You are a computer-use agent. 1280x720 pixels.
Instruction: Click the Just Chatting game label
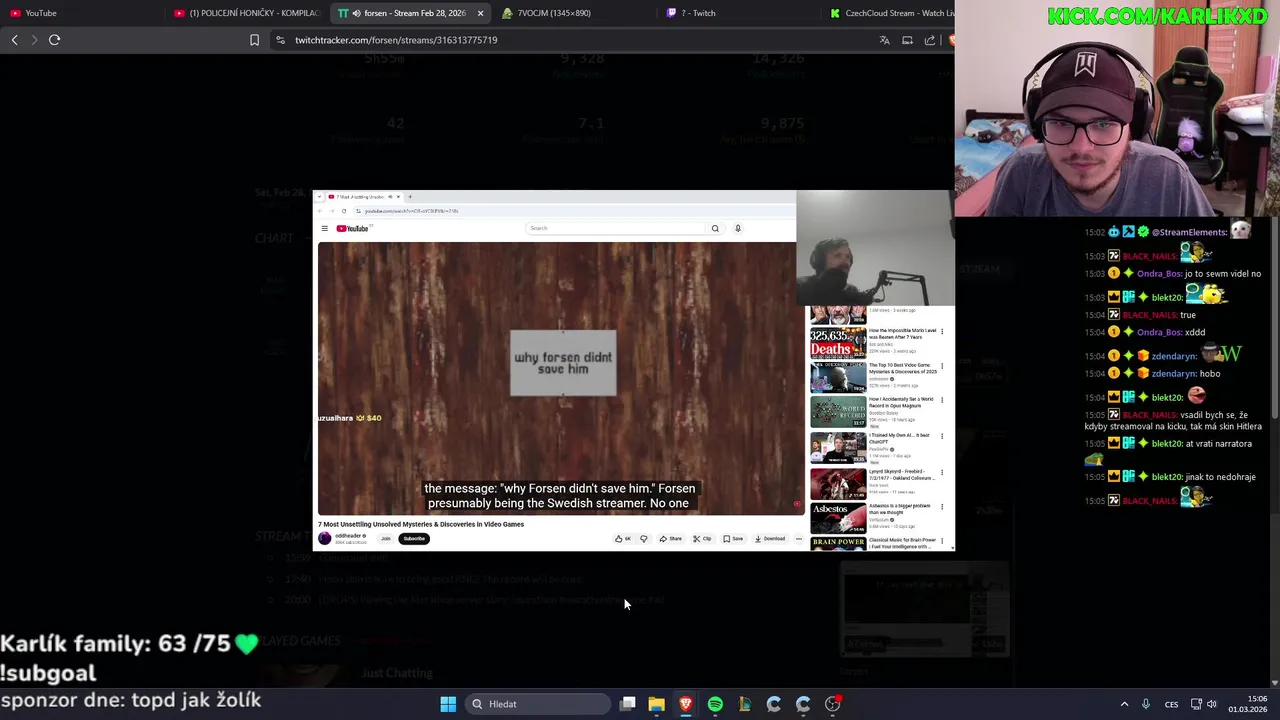pyautogui.click(x=397, y=673)
